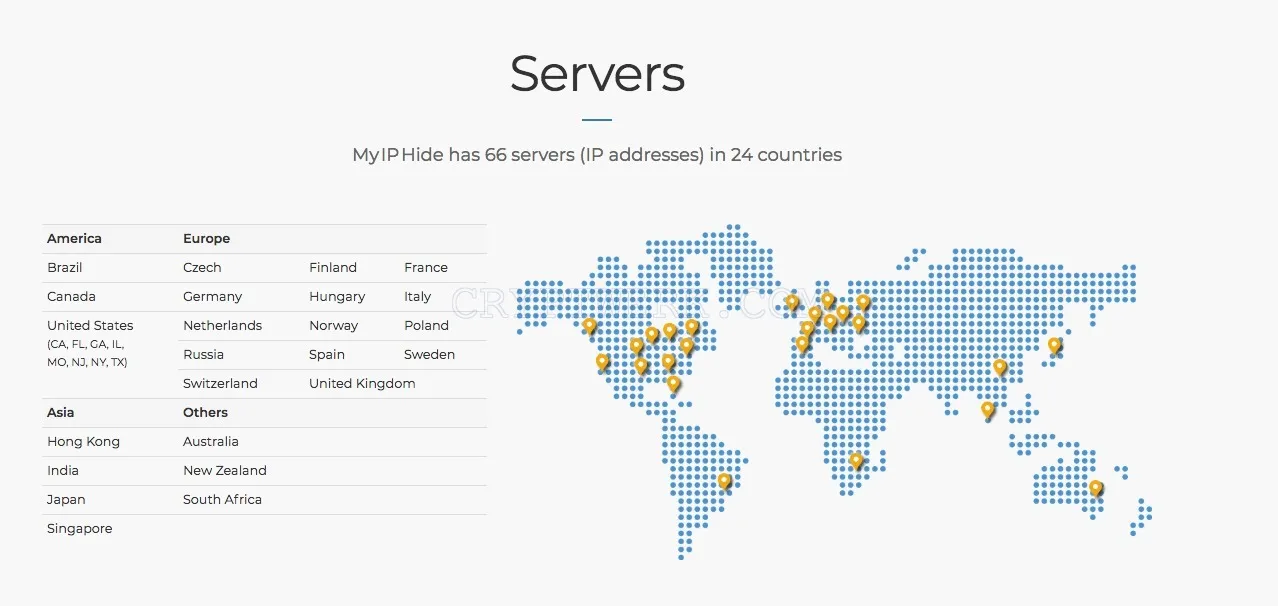1278x606 pixels.
Task: Click the America column header
Action: click(74, 239)
